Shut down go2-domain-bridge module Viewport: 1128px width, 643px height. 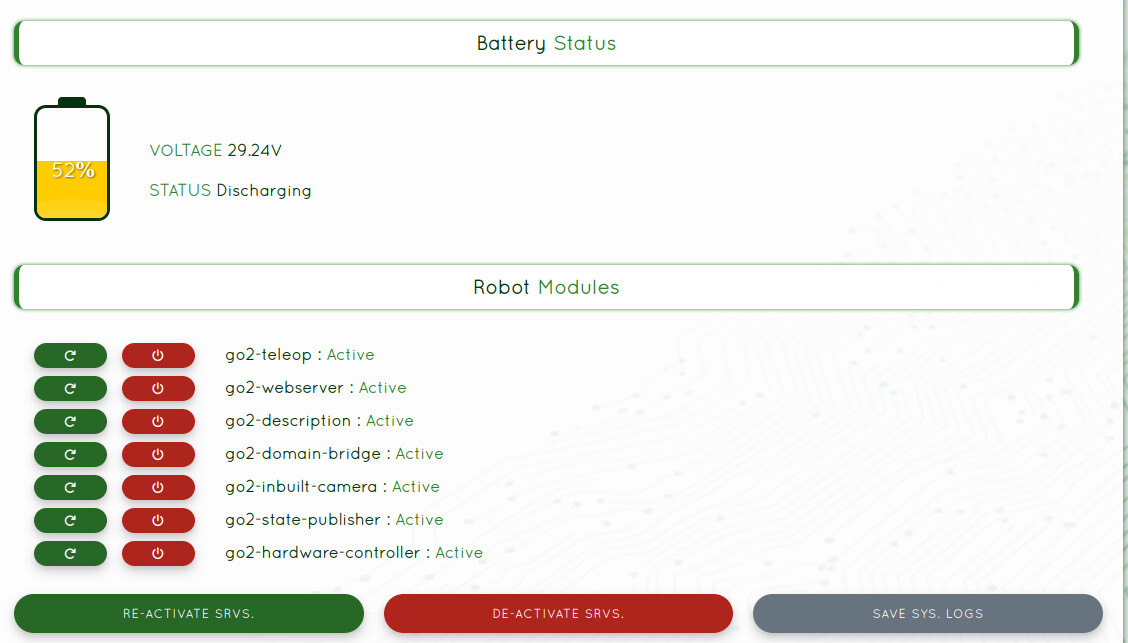[x=158, y=454]
